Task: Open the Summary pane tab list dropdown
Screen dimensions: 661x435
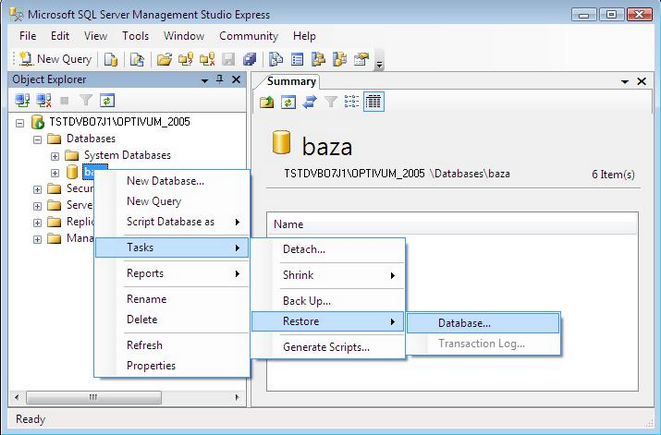Action: pos(625,82)
